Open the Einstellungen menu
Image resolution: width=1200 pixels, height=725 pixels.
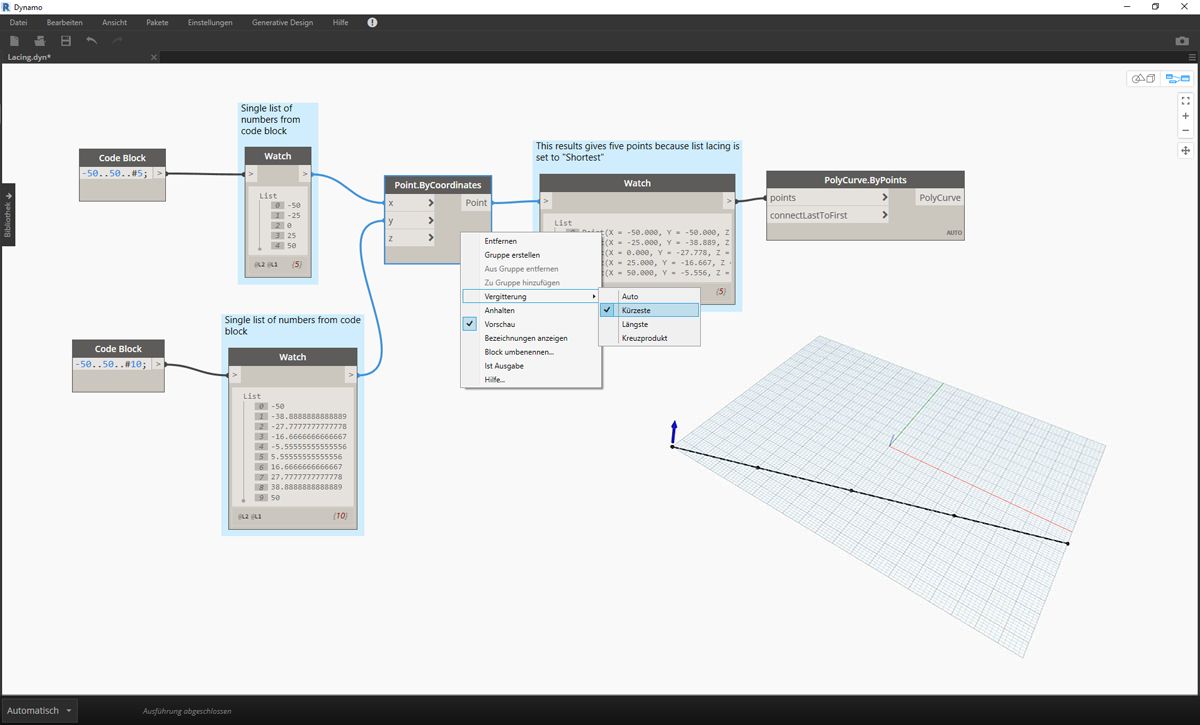coord(210,22)
